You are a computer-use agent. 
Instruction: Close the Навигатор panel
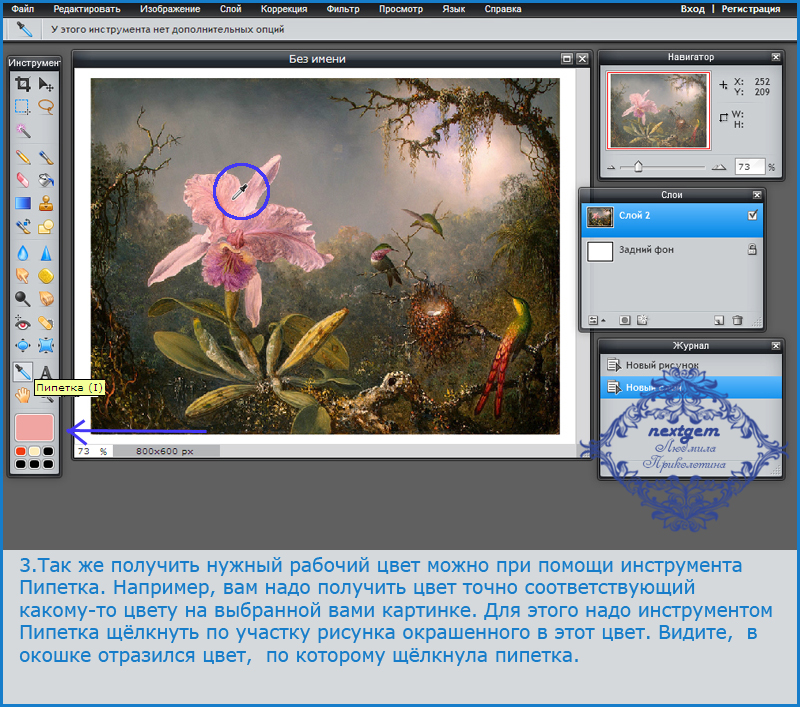click(776, 57)
